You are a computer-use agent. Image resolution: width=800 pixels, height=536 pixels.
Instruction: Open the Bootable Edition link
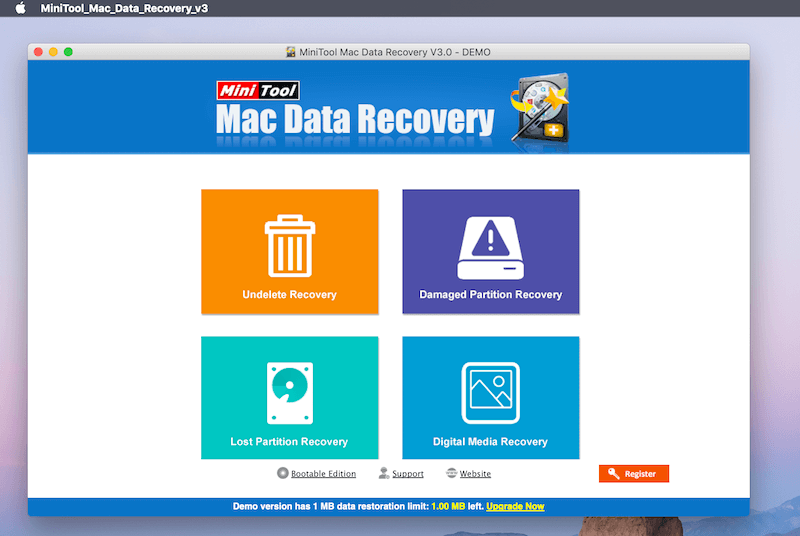coord(323,474)
